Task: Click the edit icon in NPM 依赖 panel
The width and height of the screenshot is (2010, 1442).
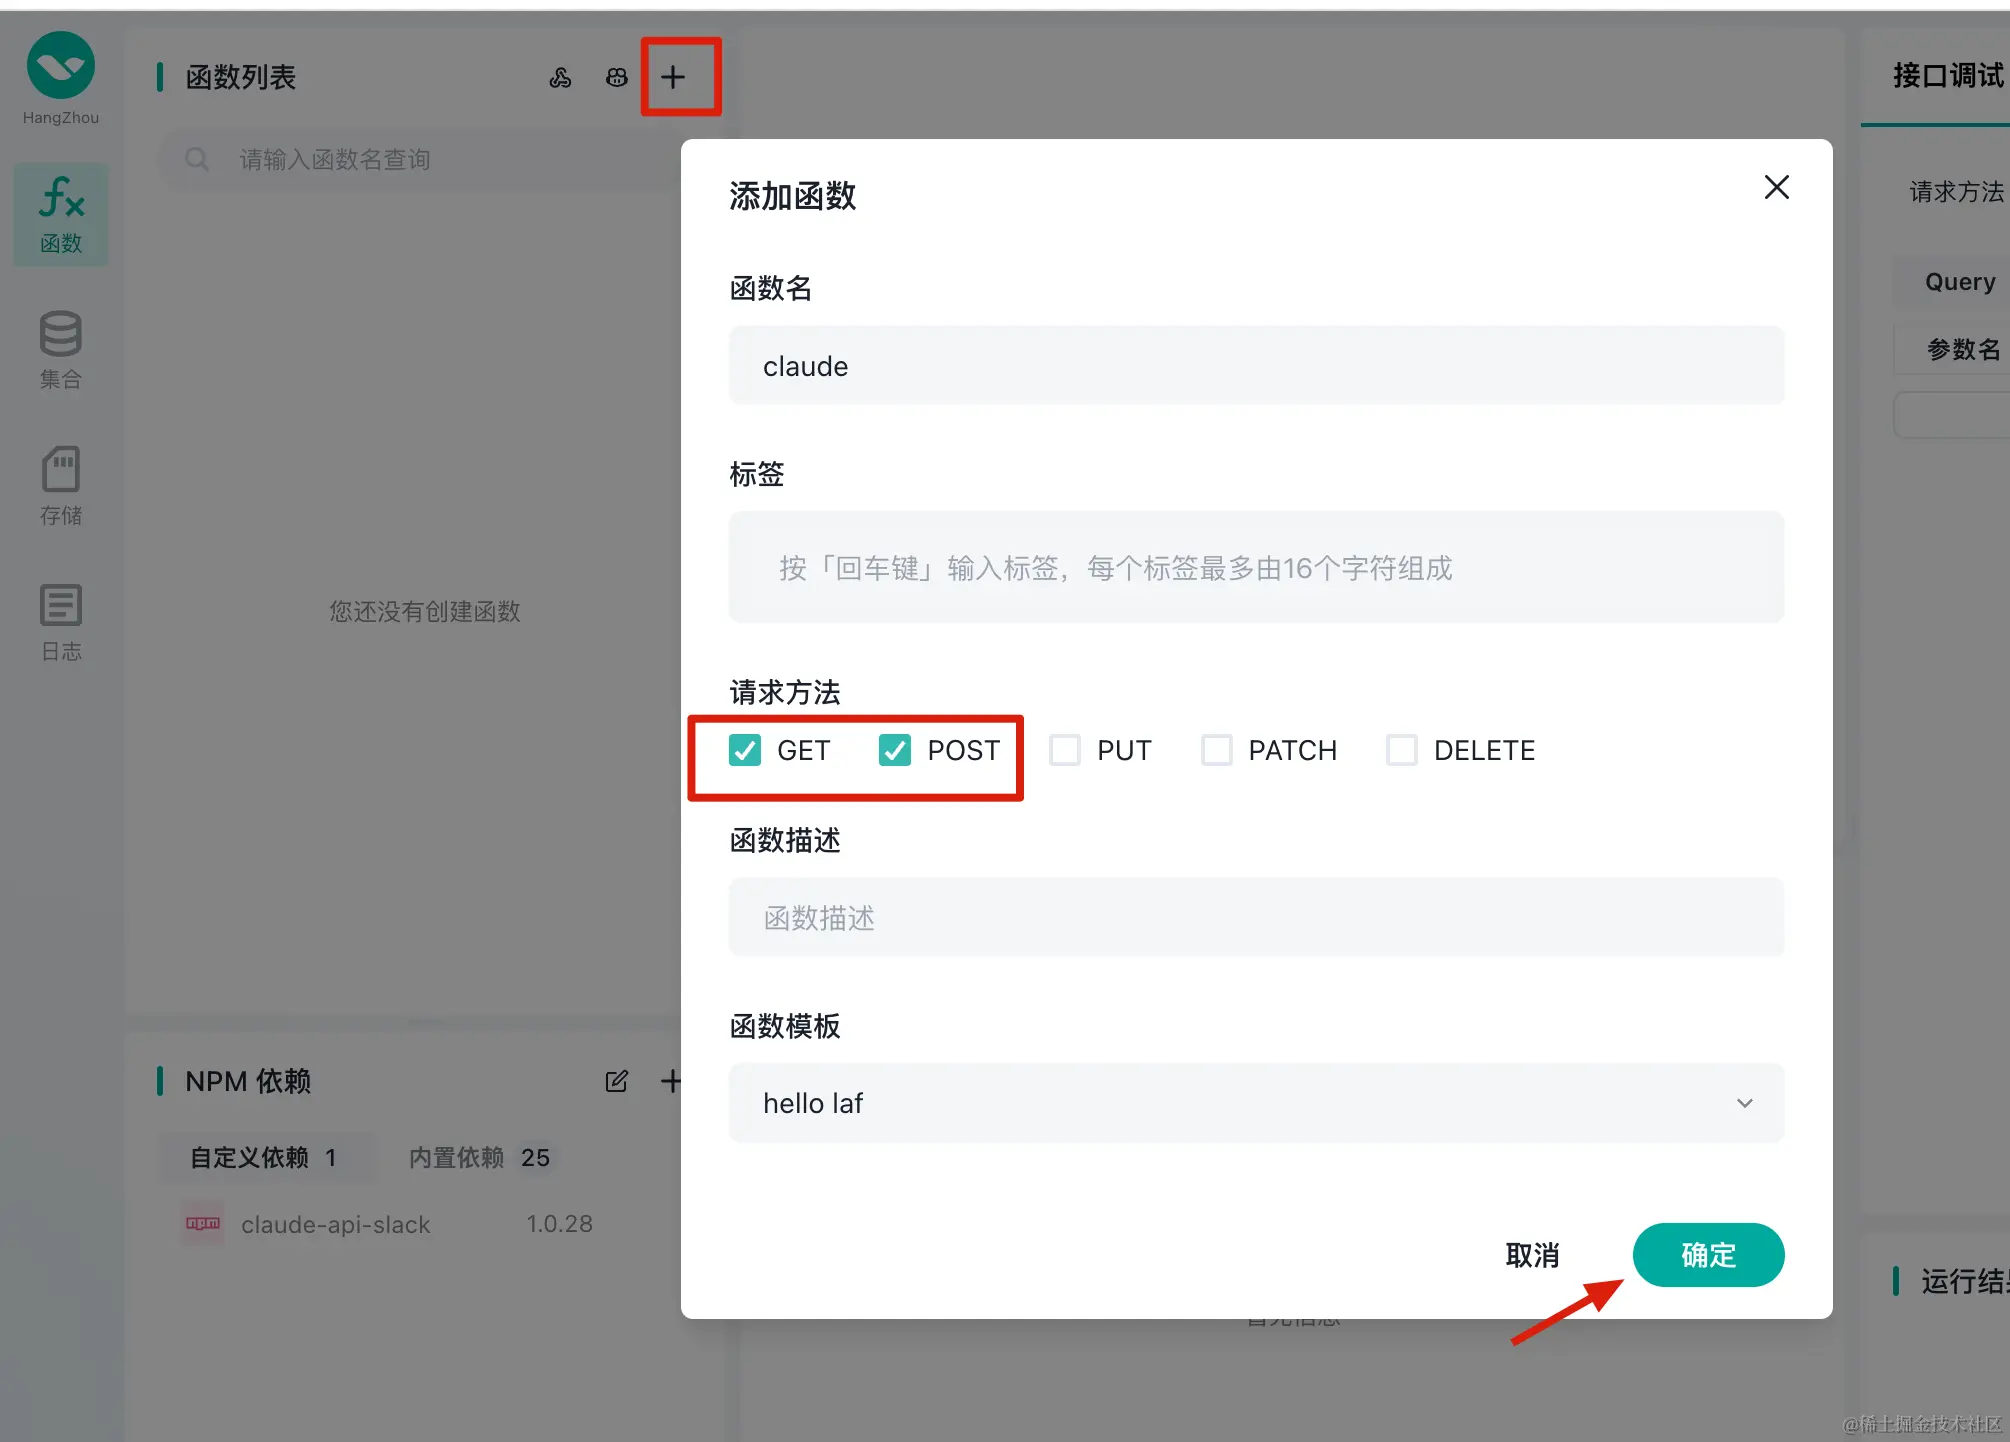Action: [x=617, y=1081]
